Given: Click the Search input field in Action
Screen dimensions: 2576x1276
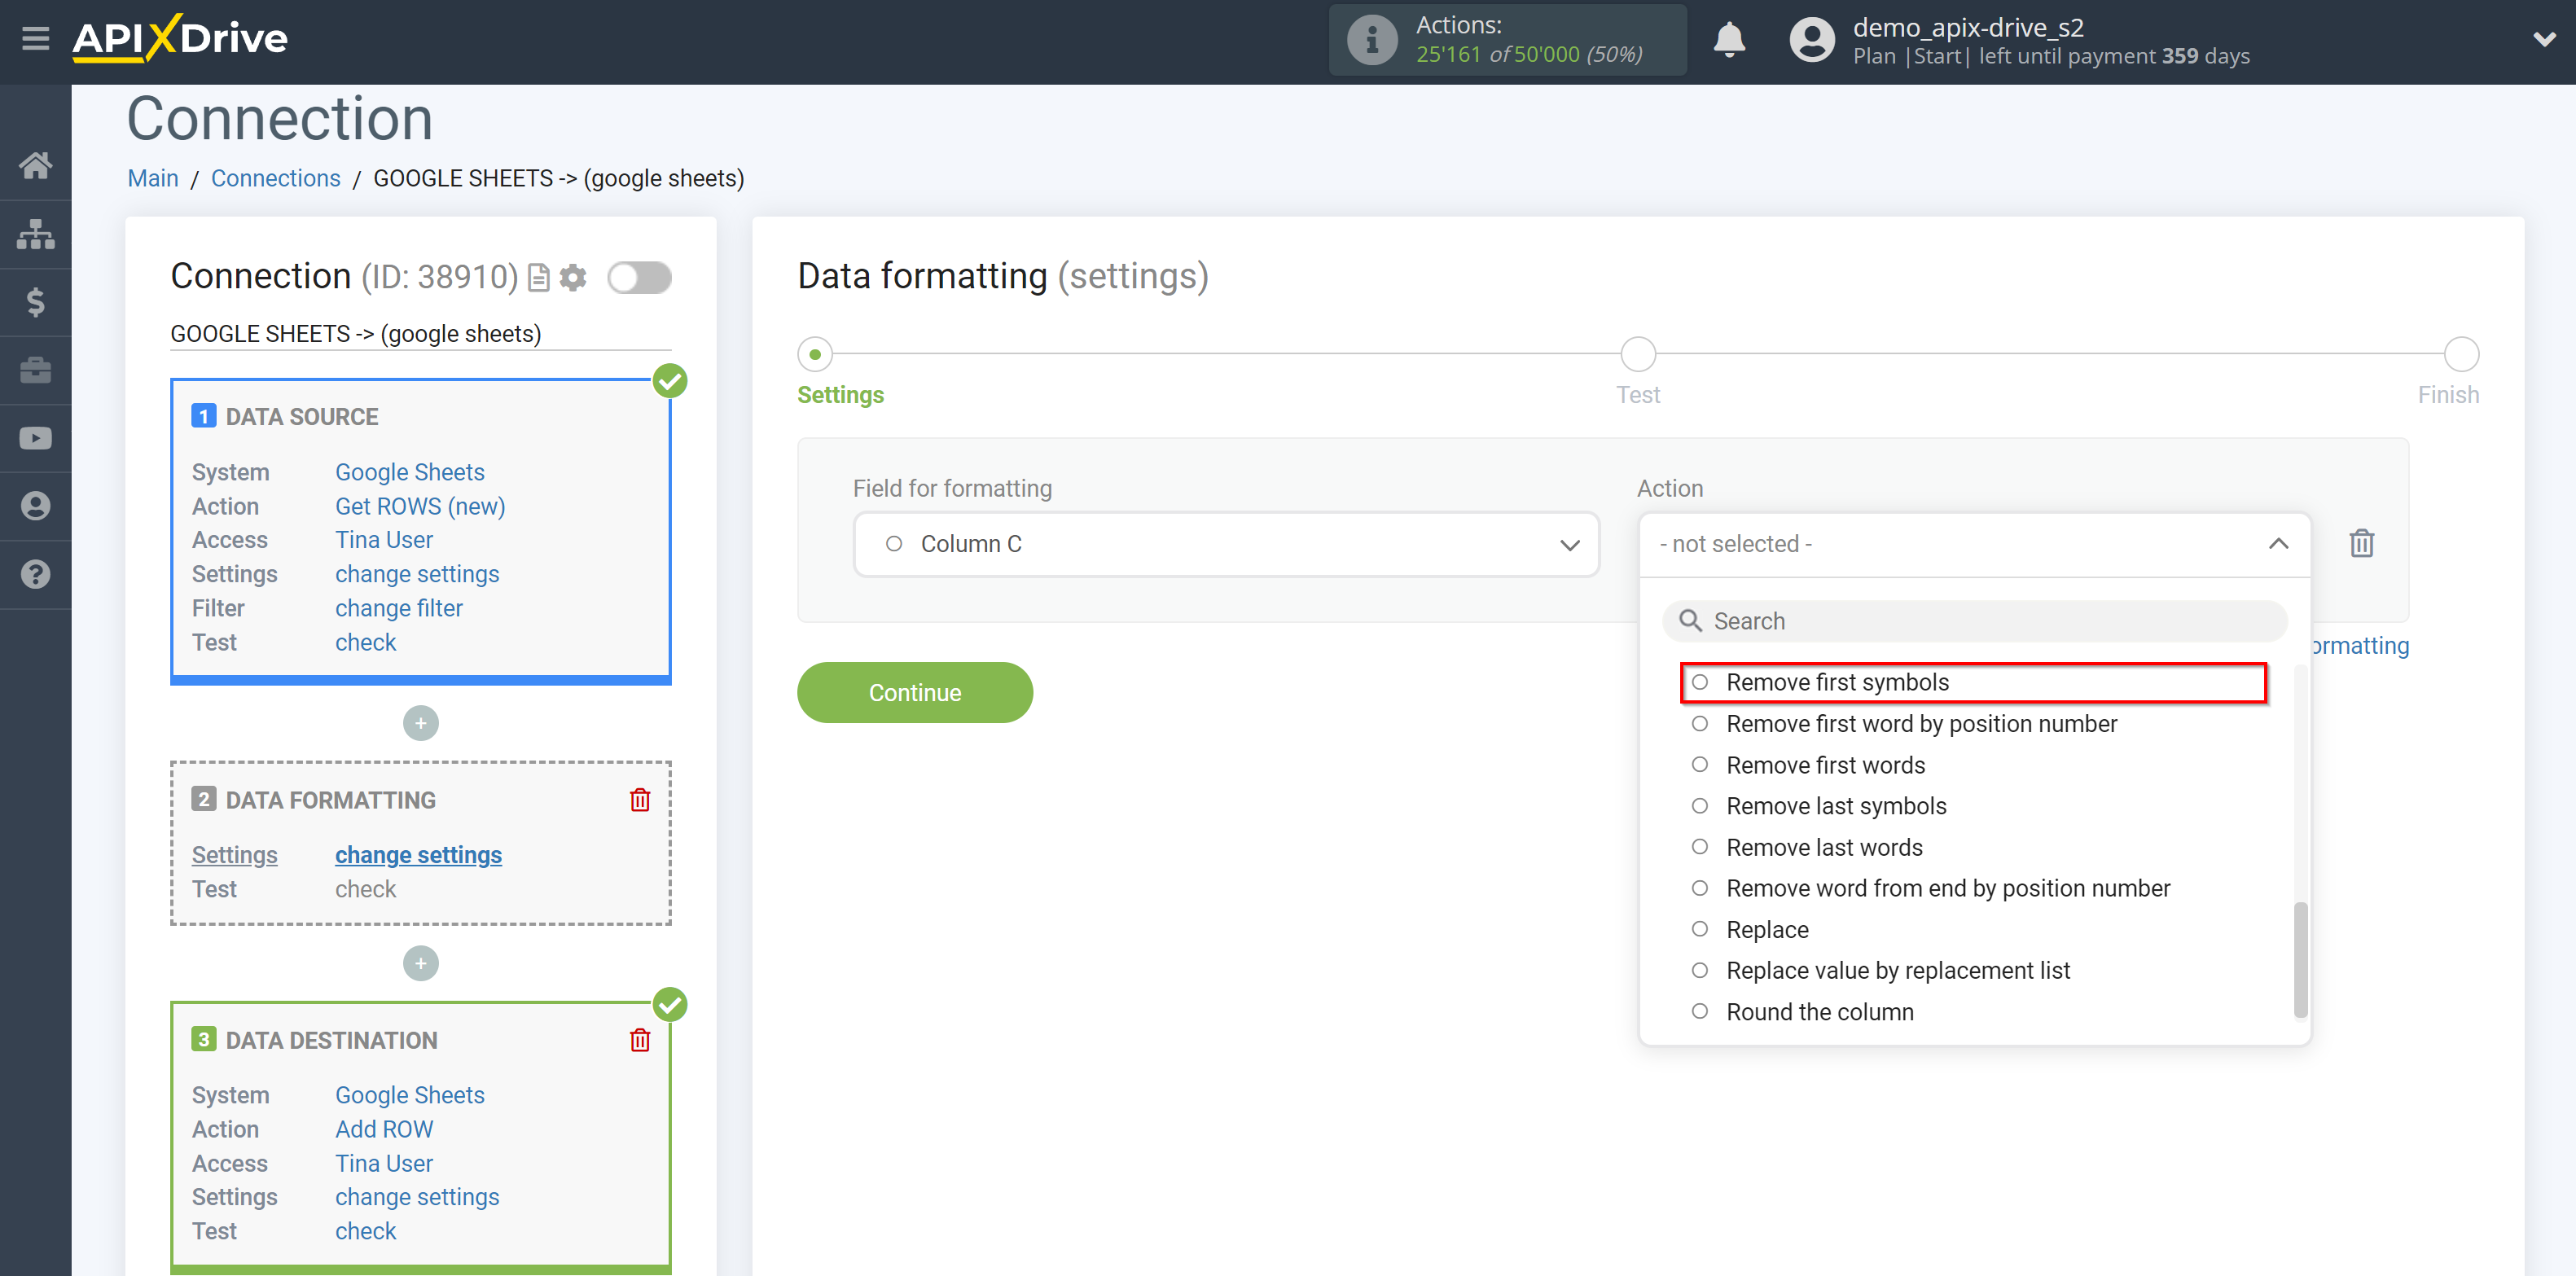Looking at the screenshot, I should coord(1973,620).
